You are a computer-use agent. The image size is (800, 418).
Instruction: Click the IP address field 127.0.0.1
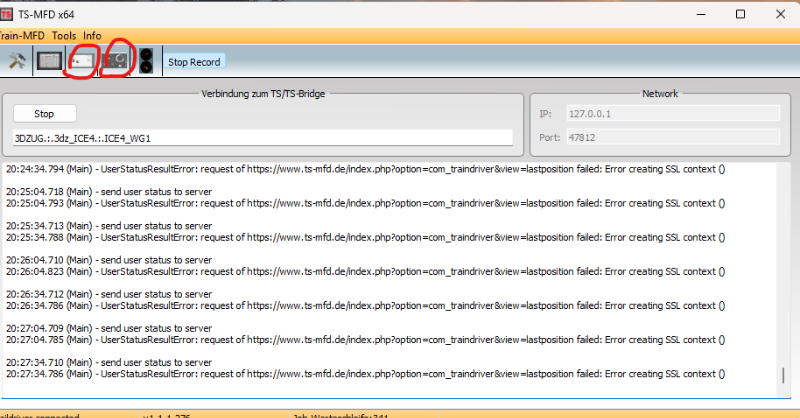click(x=670, y=114)
